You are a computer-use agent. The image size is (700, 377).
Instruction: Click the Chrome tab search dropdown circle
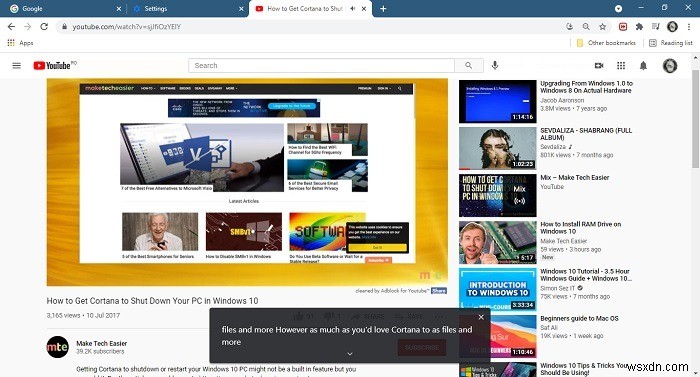[x=618, y=8]
